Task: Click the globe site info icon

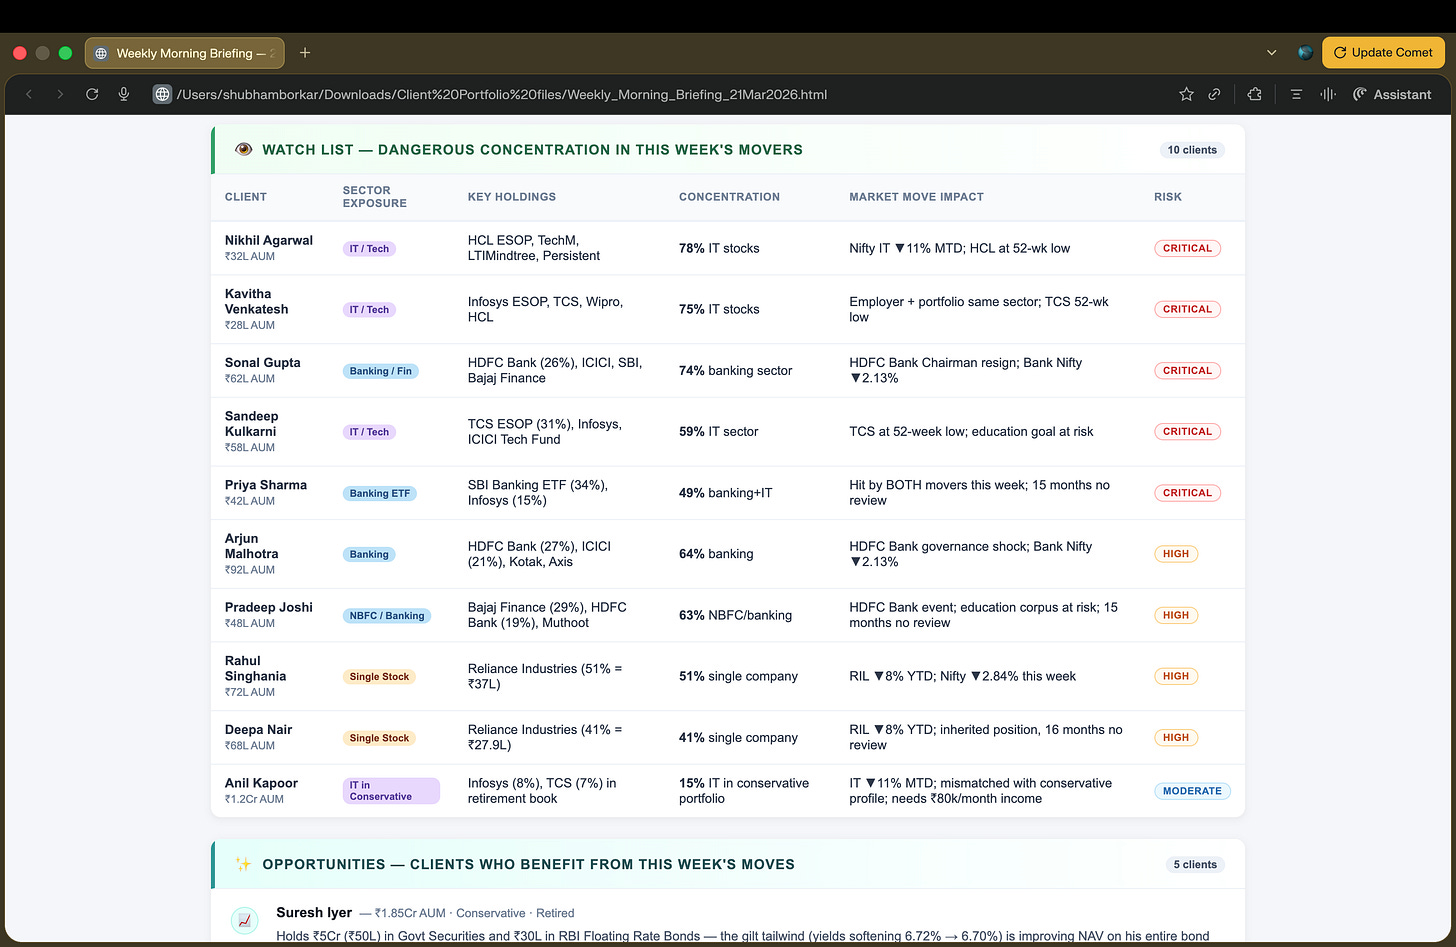Action: [162, 94]
